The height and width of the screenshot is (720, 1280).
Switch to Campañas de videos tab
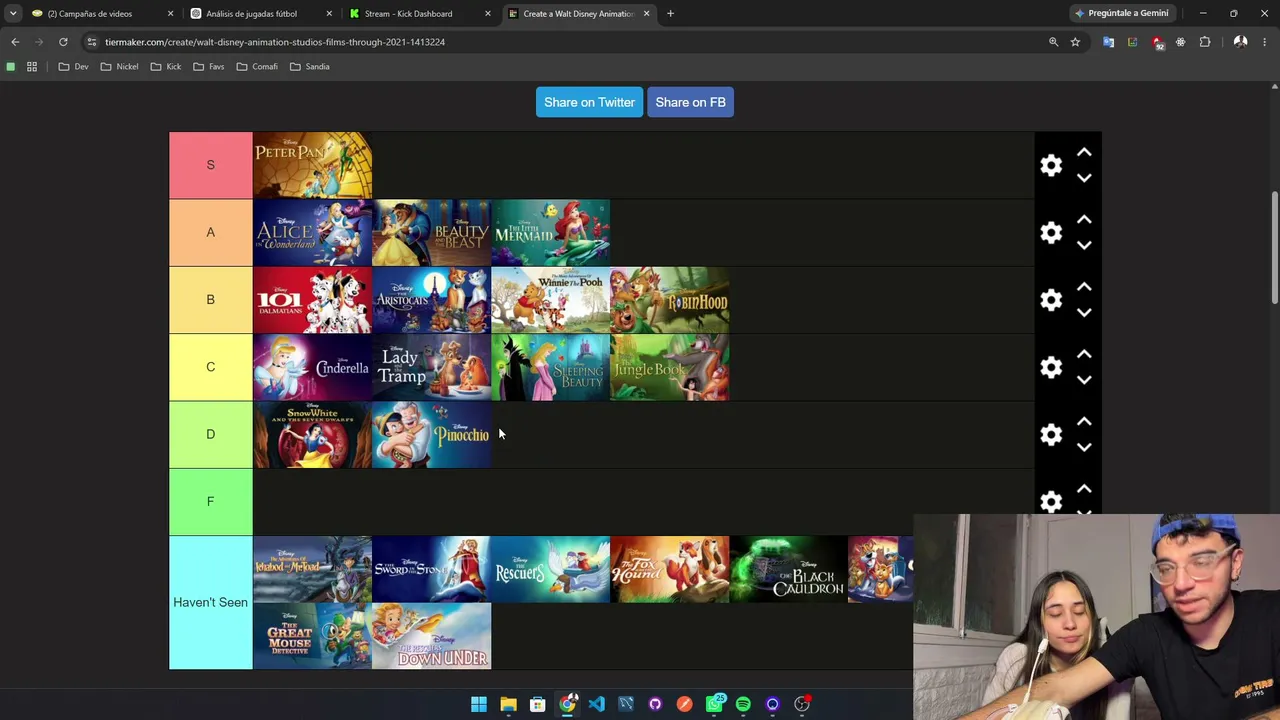(x=102, y=14)
